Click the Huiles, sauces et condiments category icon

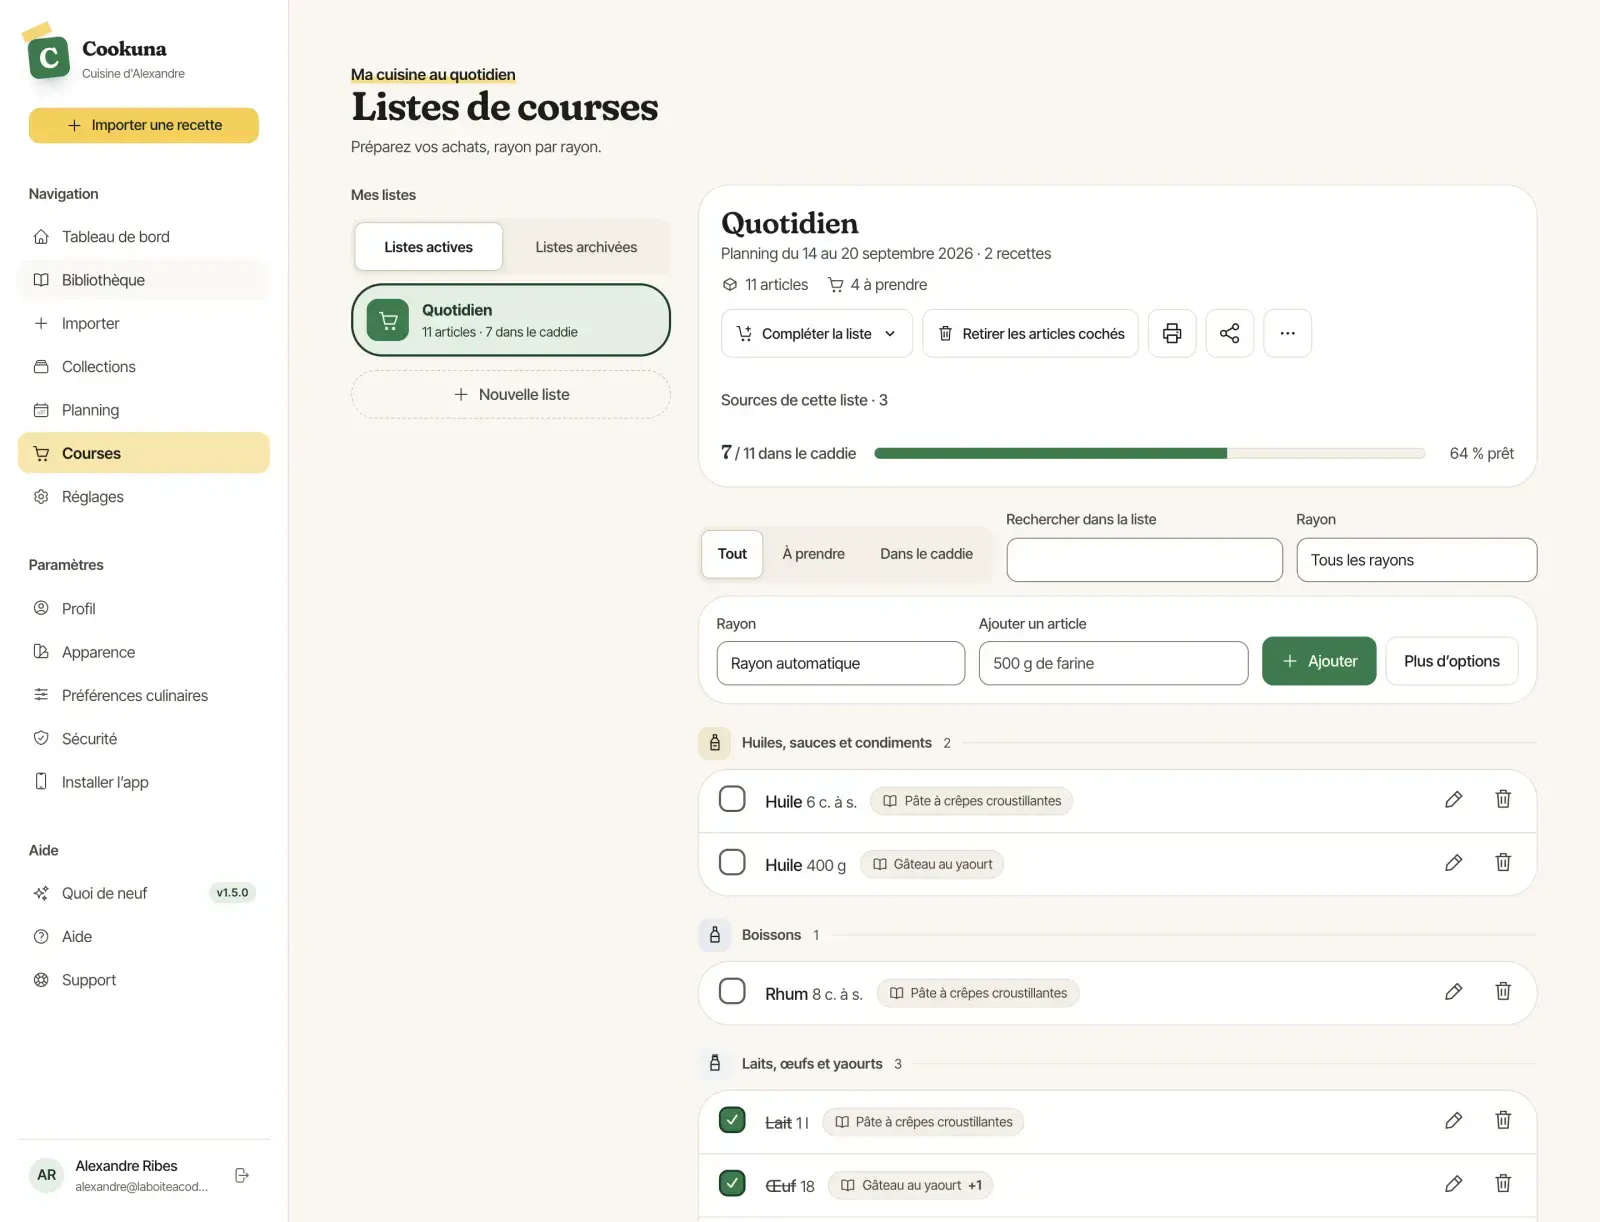pos(714,743)
